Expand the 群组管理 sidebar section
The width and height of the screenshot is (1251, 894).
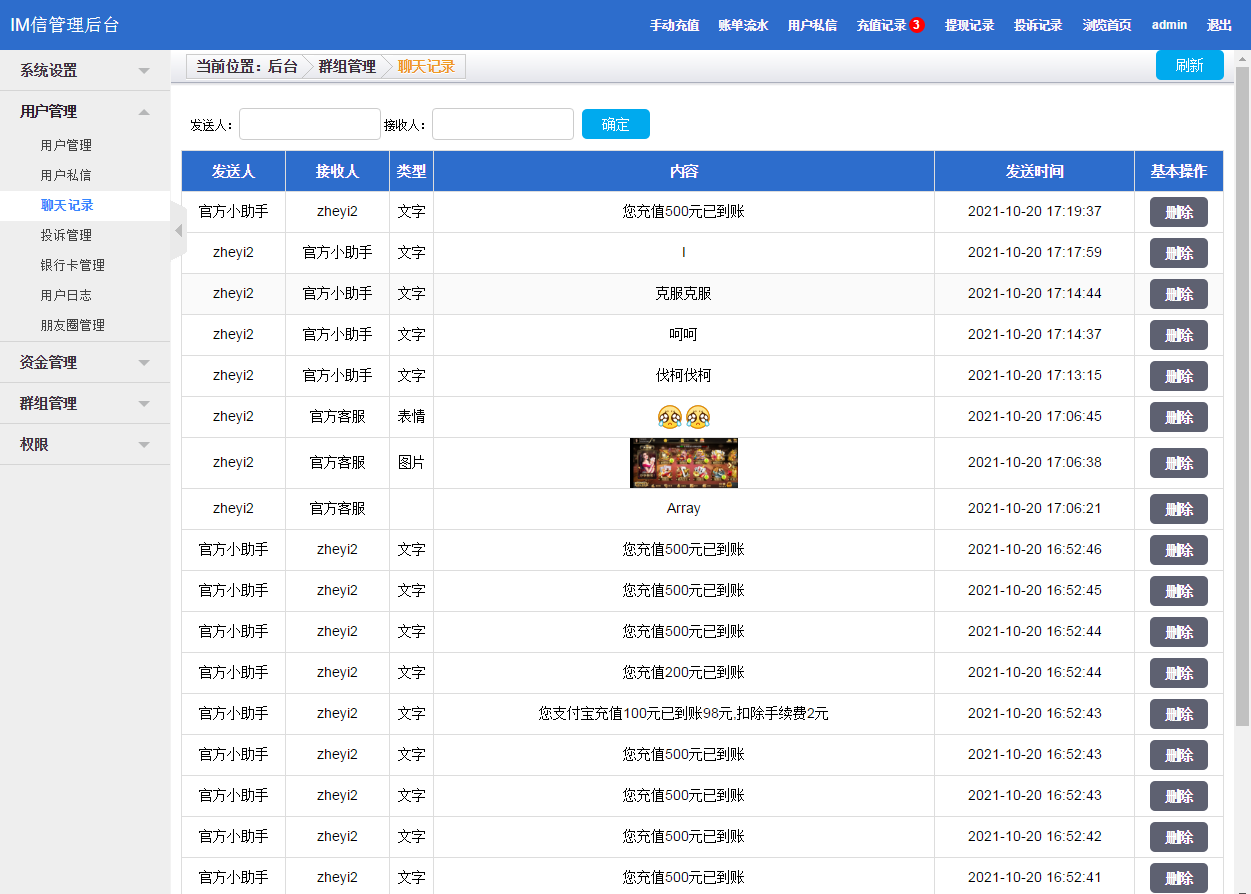coord(85,404)
